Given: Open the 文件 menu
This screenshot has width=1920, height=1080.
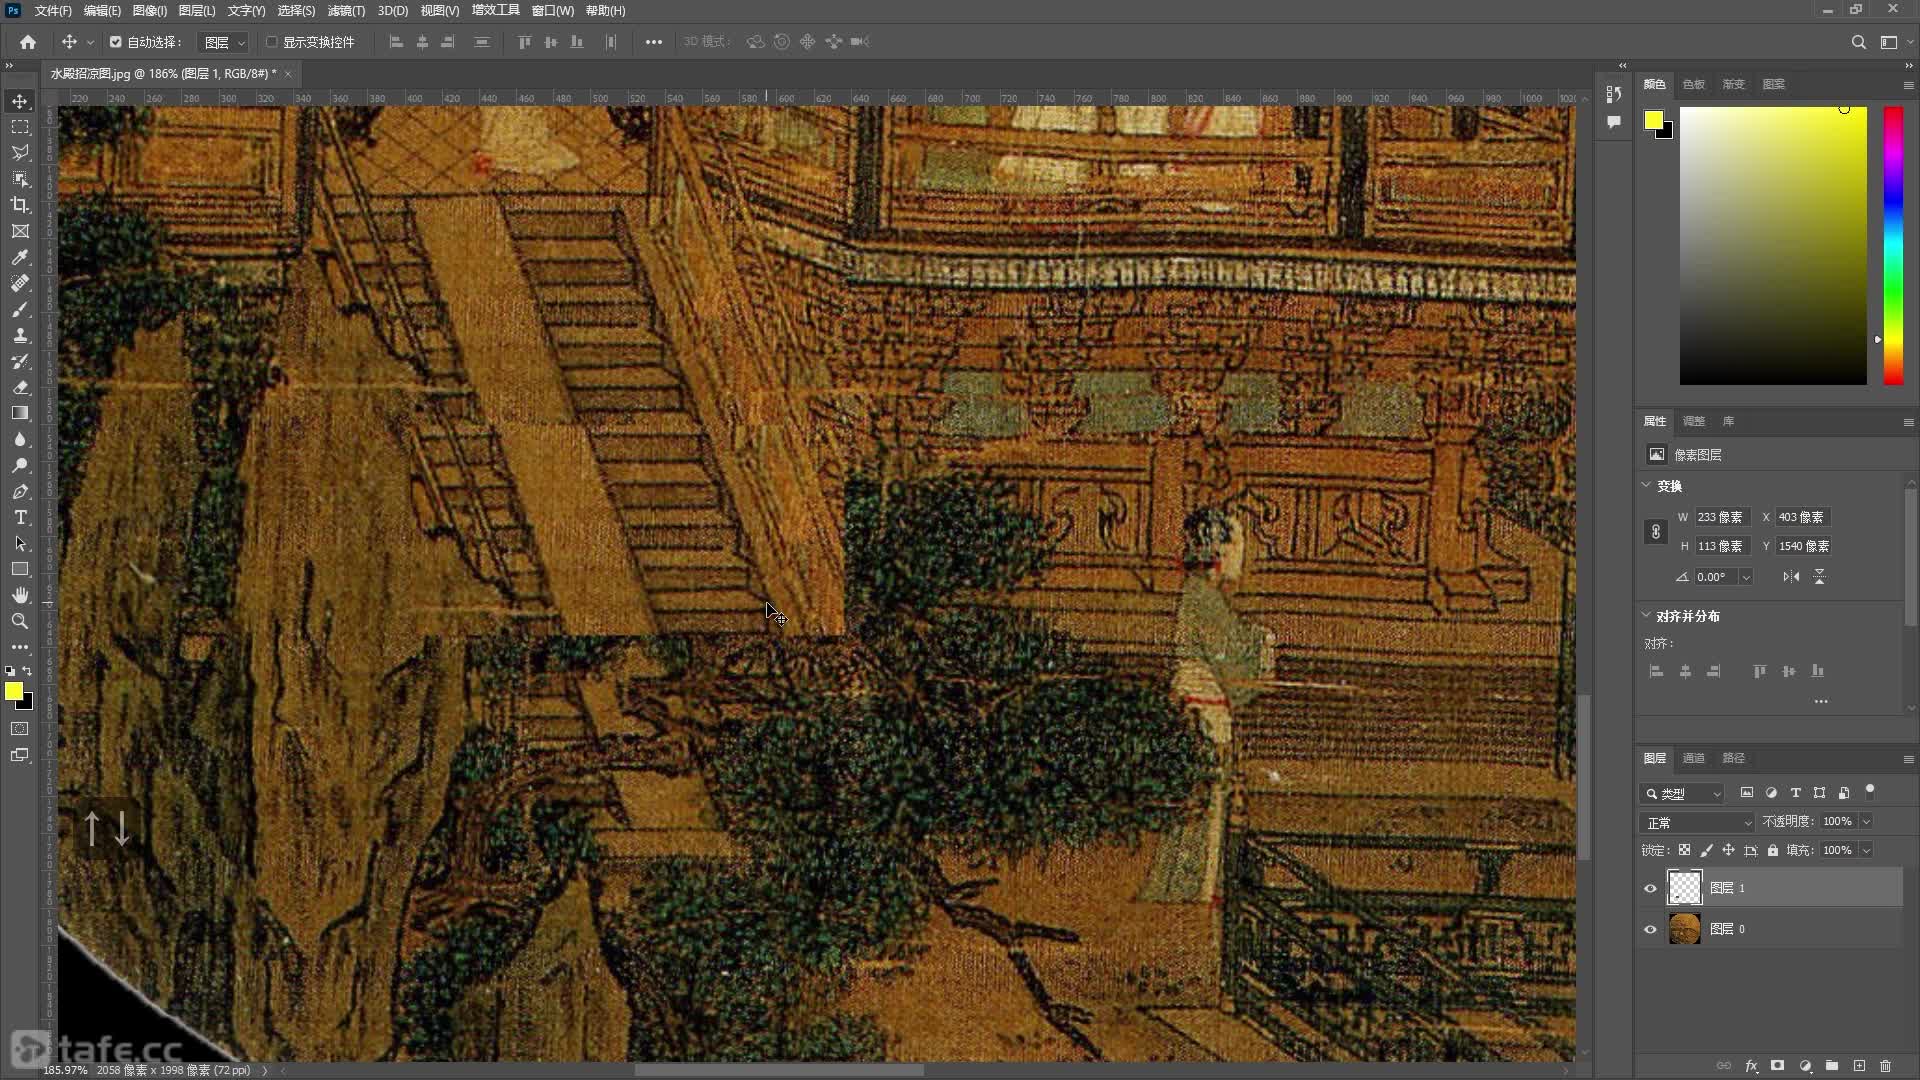Looking at the screenshot, I should click(52, 11).
